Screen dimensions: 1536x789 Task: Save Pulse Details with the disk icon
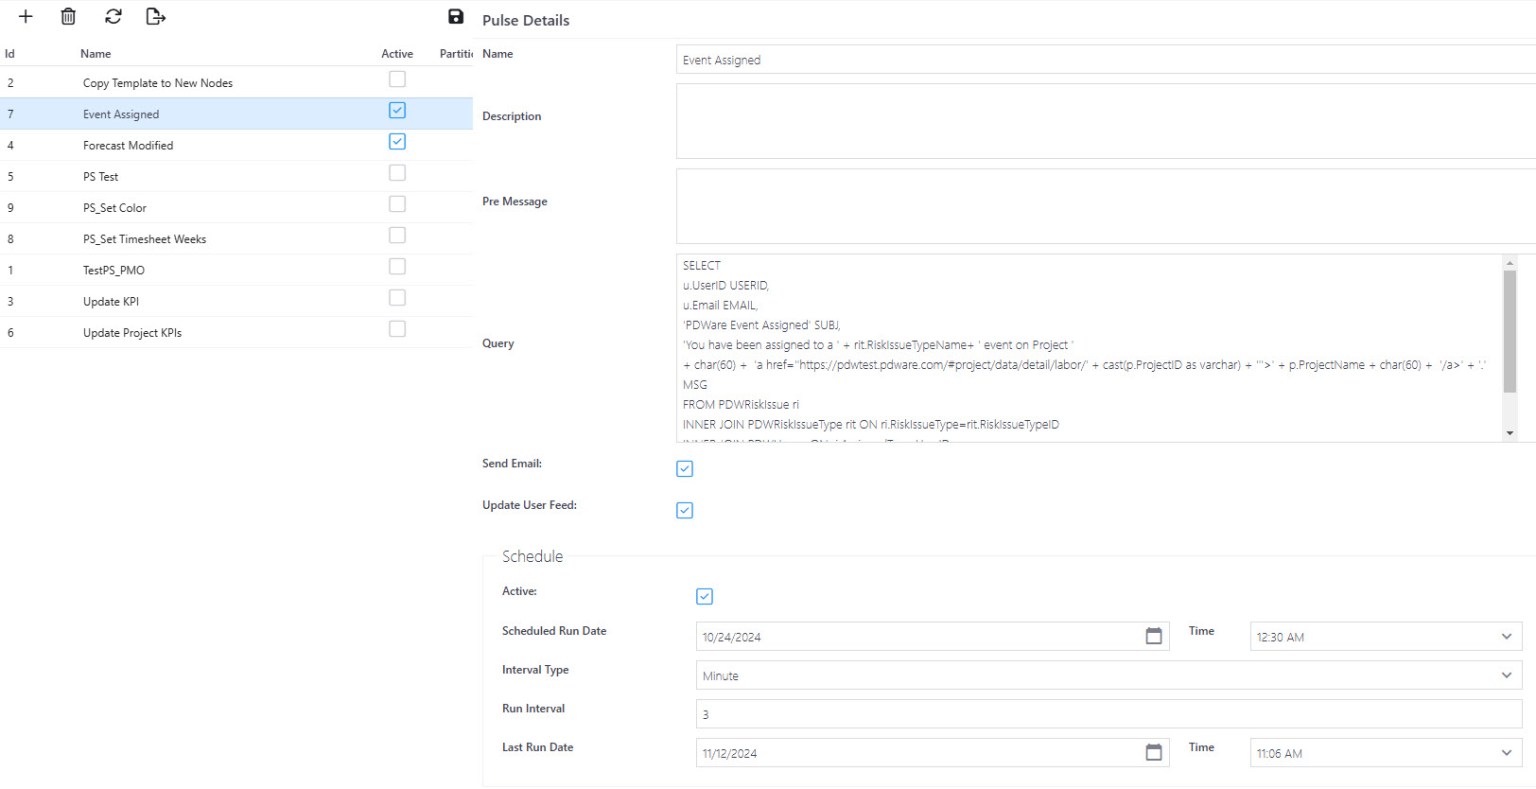(456, 14)
